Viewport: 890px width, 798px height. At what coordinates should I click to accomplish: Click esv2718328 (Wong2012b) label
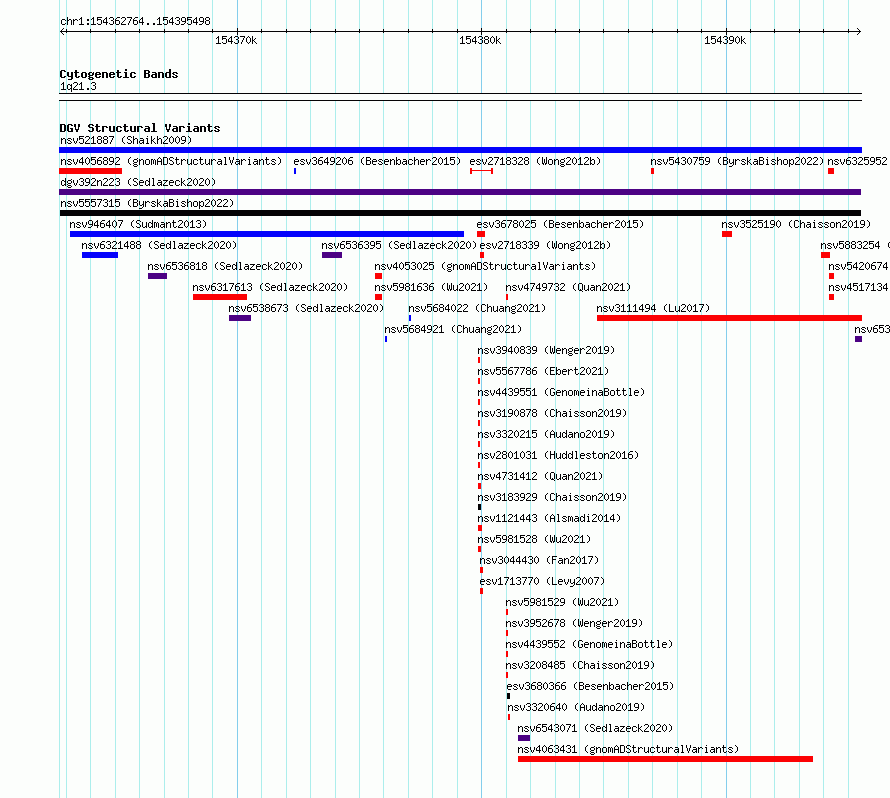[535, 161]
